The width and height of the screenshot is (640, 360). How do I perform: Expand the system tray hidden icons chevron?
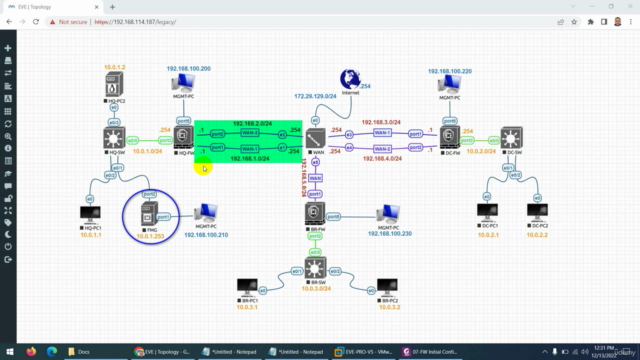(x=544, y=351)
